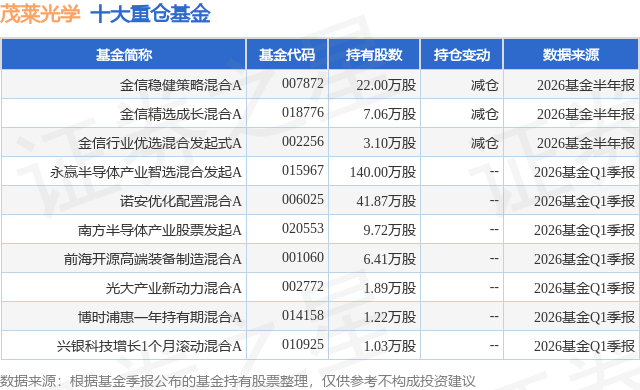The image size is (640, 390).
Task: Click the 十大重仓基金 heading
Action: [x=150, y=14]
